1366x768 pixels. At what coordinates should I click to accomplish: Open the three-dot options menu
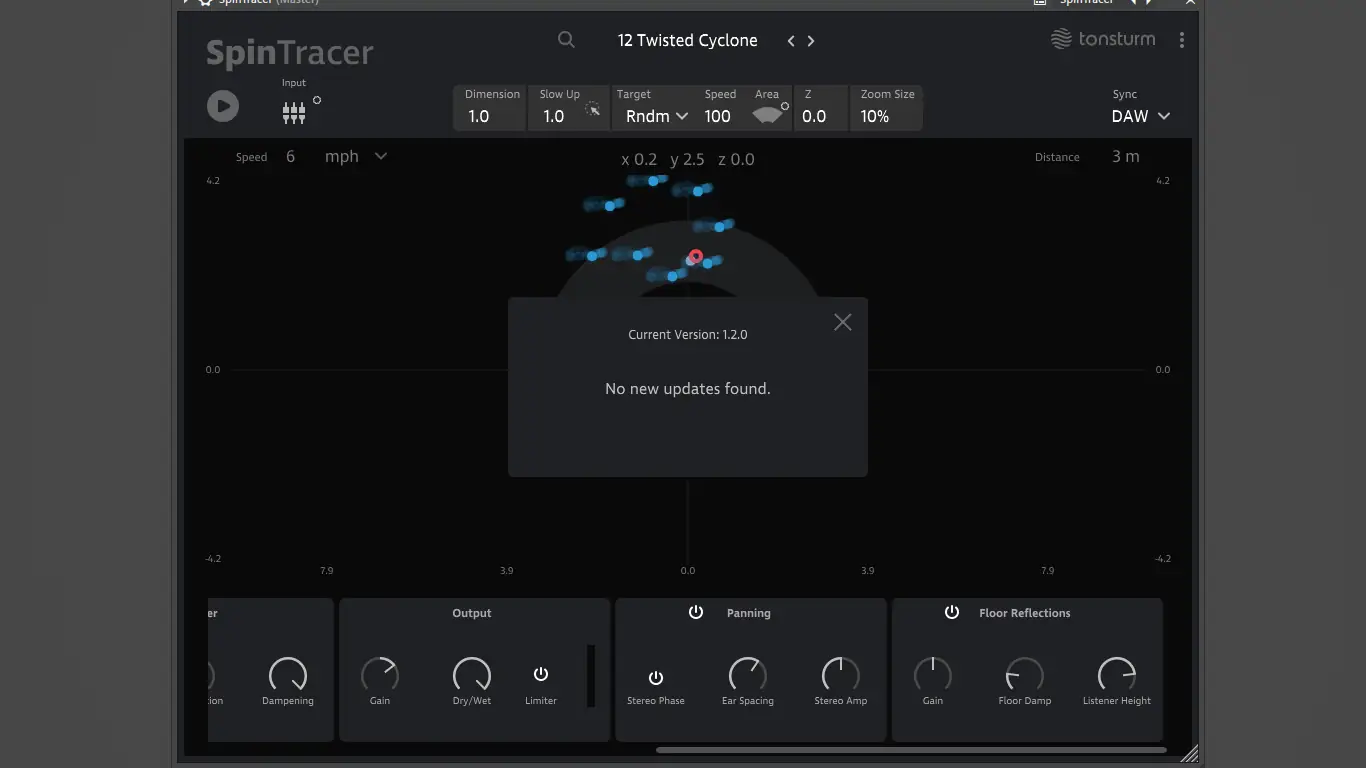[x=1181, y=40]
